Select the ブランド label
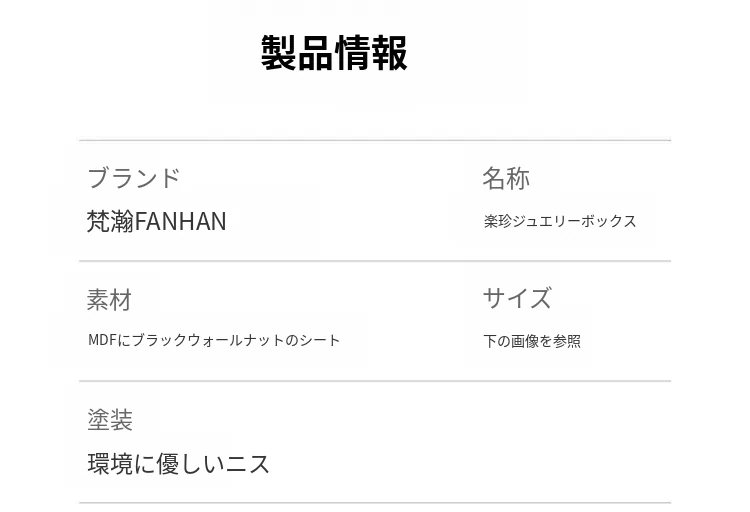The width and height of the screenshot is (750, 512). [133, 178]
